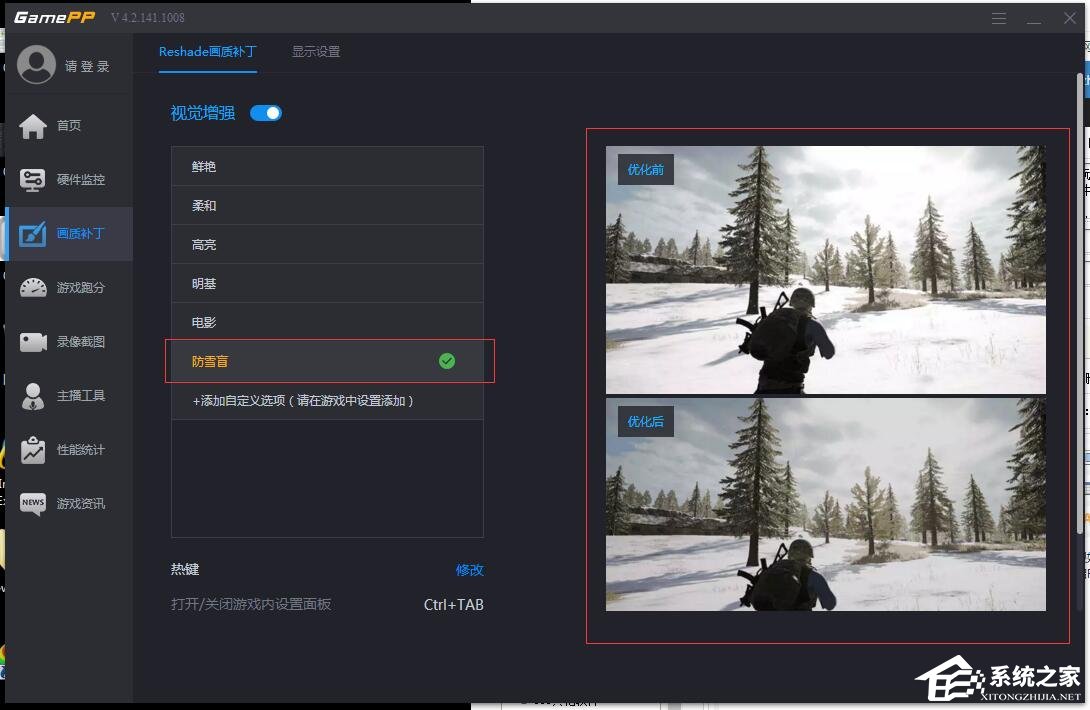Image resolution: width=1090 pixels, height=710 pixels.
Task: Click the vertical scrollbar on right edge
Action: tap(1080, 304)
